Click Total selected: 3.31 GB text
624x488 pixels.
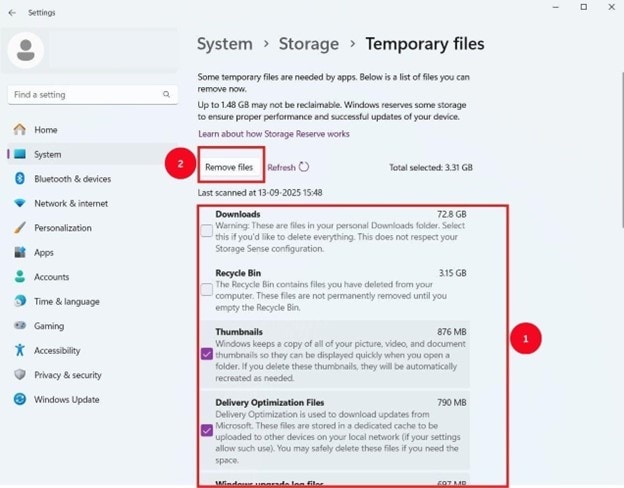tap(431, 168)
